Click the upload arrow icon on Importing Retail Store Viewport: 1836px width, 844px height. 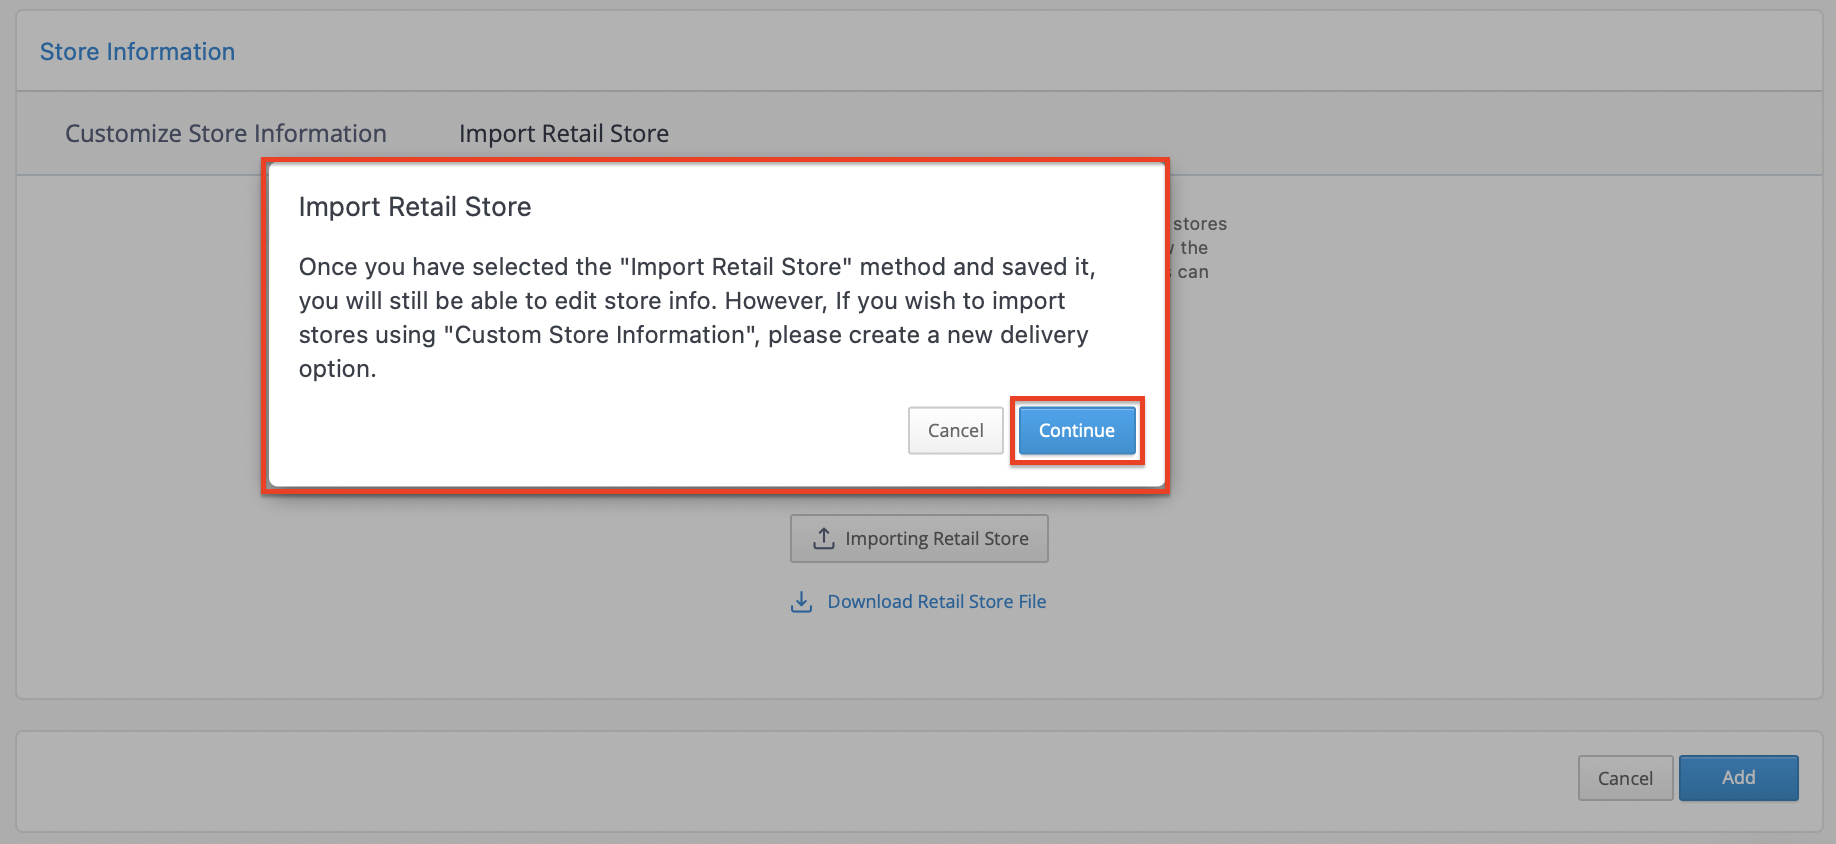click(x=824, y=538)
